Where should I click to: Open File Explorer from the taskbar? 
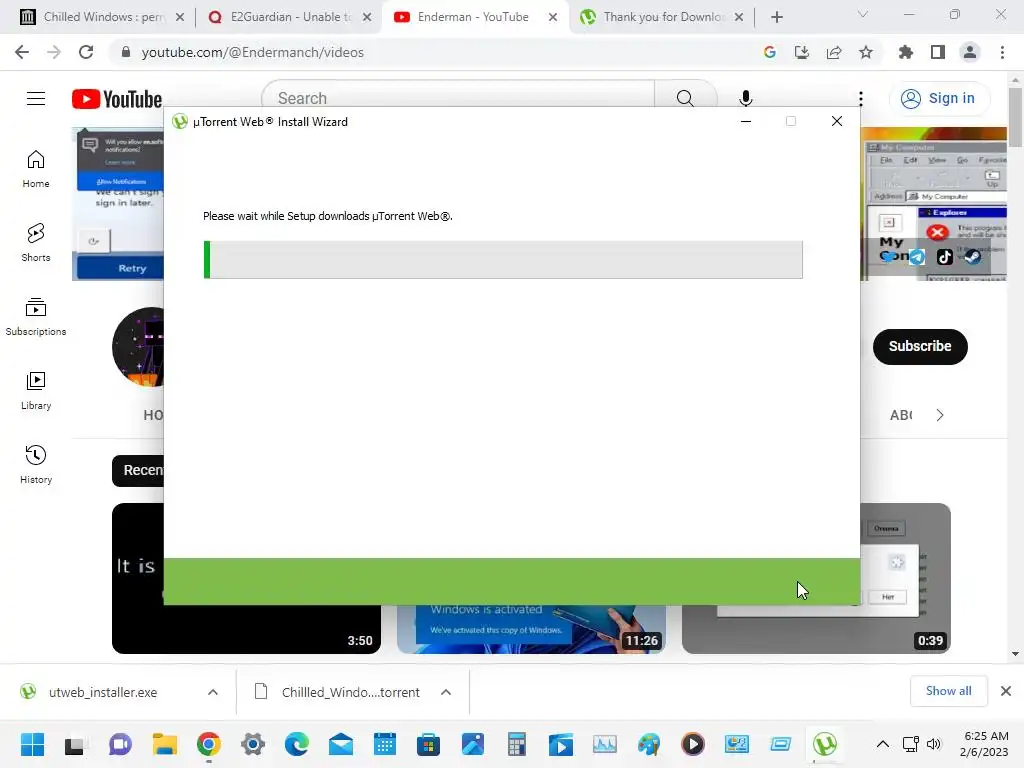point(165,744)
